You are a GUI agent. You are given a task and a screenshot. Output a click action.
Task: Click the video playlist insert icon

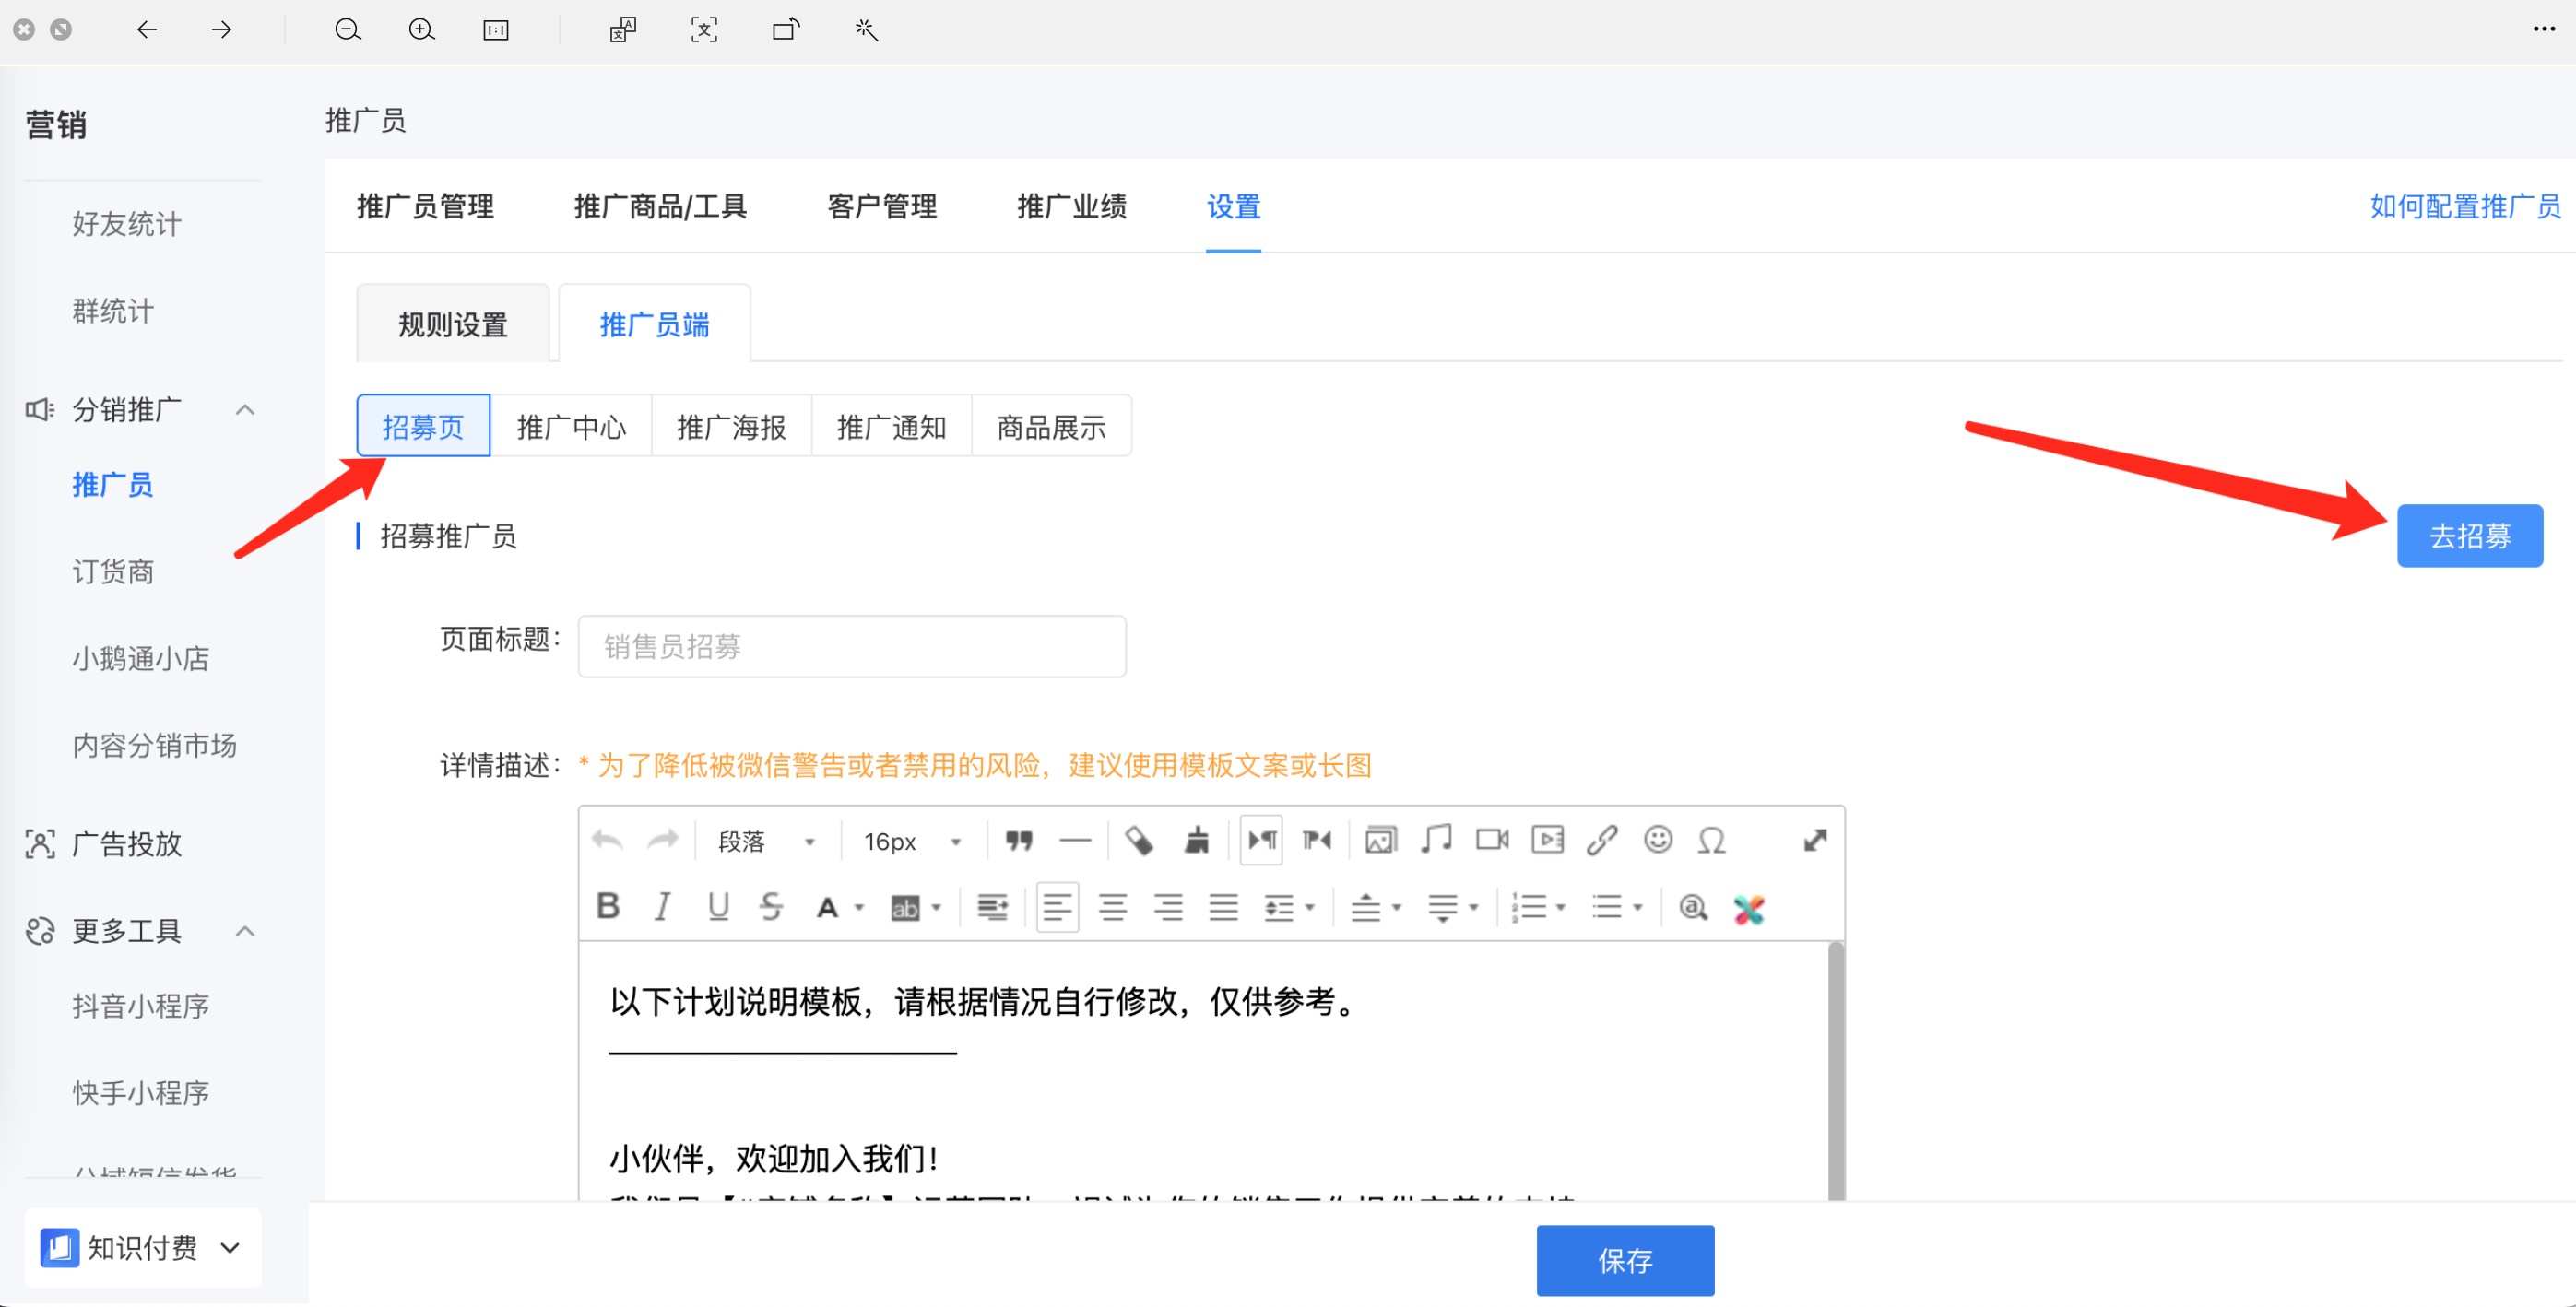click(x=1547, y=840)
